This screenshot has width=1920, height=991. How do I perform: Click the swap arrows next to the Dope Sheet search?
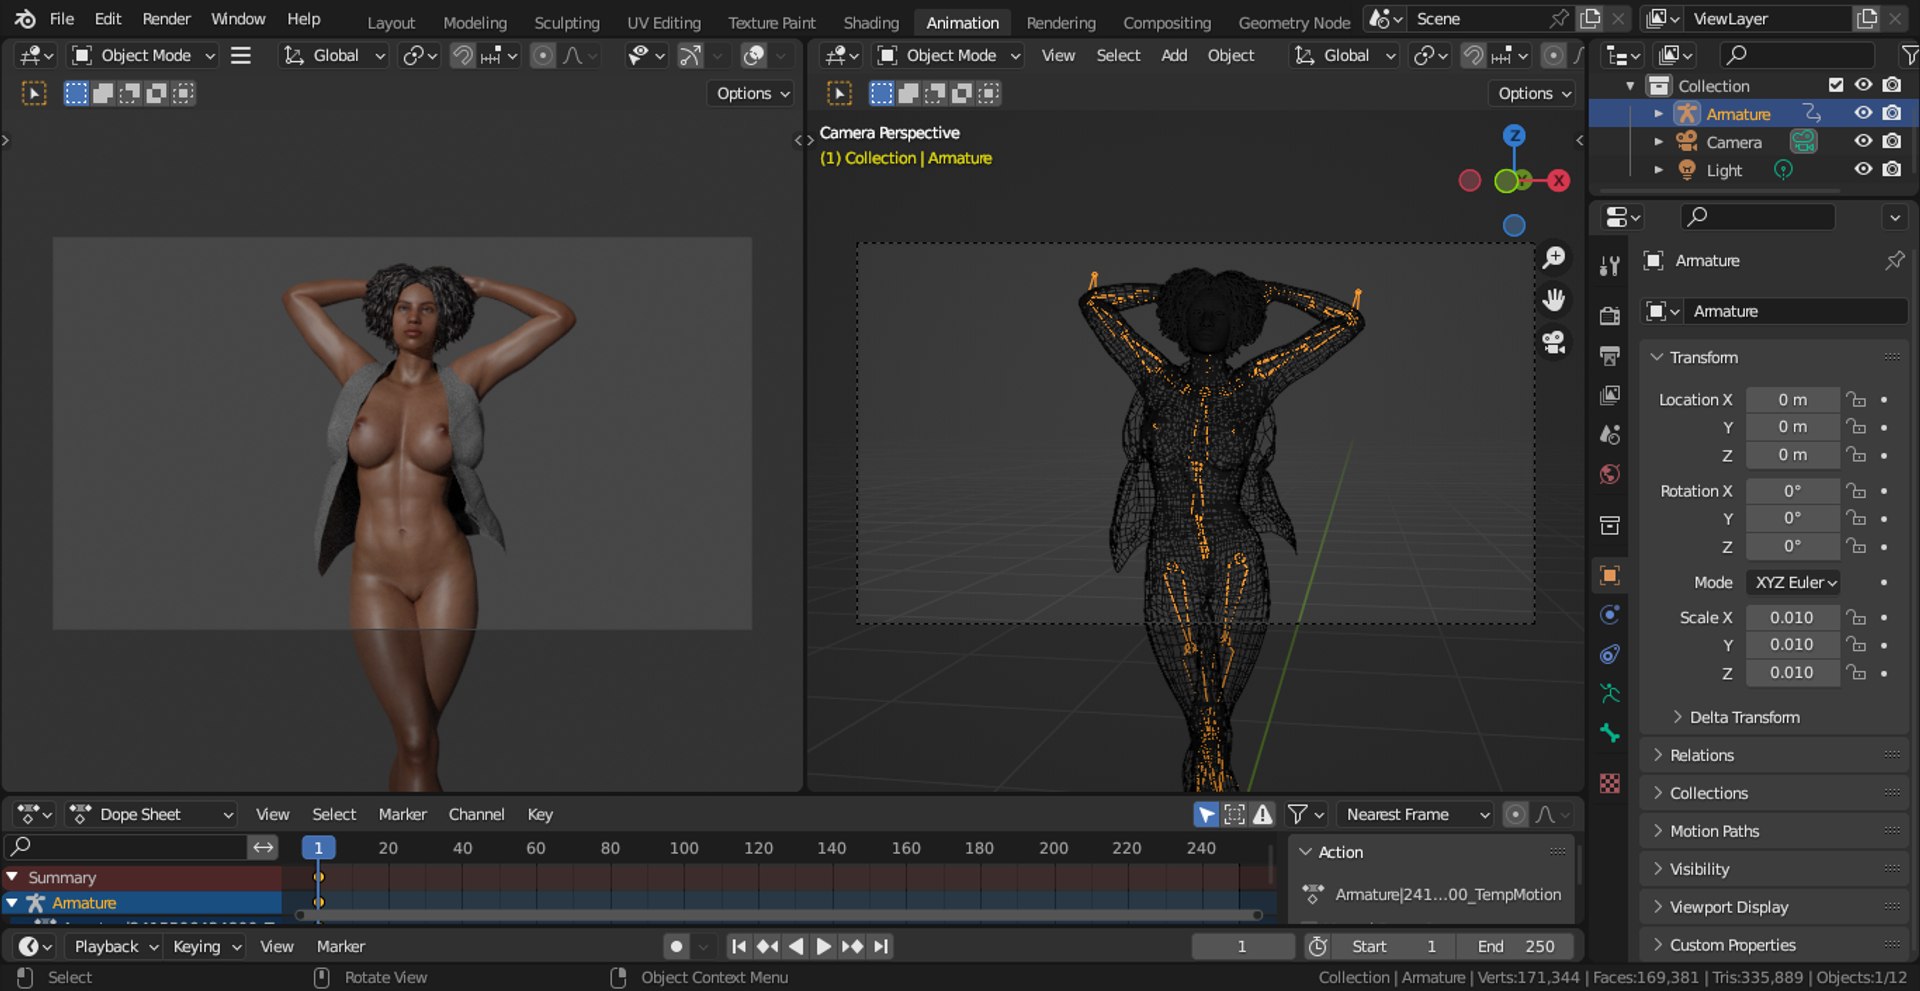263,848
